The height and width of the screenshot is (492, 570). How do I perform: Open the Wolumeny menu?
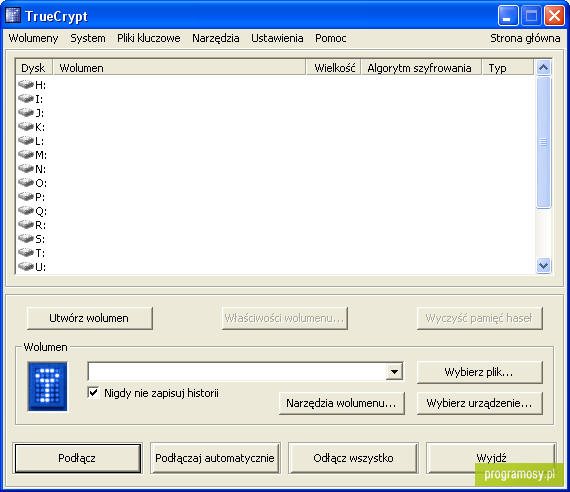point(33,38)
